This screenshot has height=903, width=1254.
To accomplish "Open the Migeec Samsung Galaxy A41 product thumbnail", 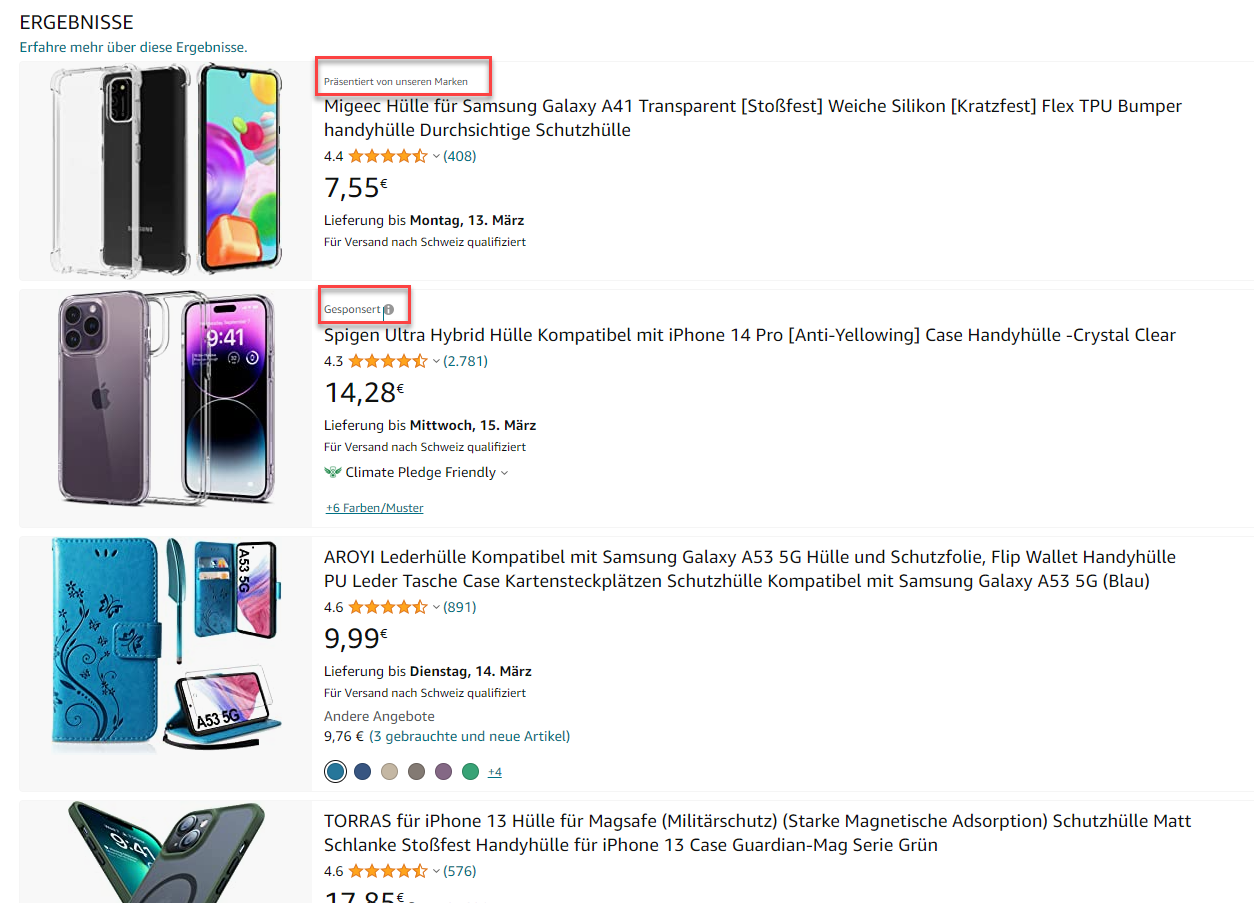I will [166, 170].
